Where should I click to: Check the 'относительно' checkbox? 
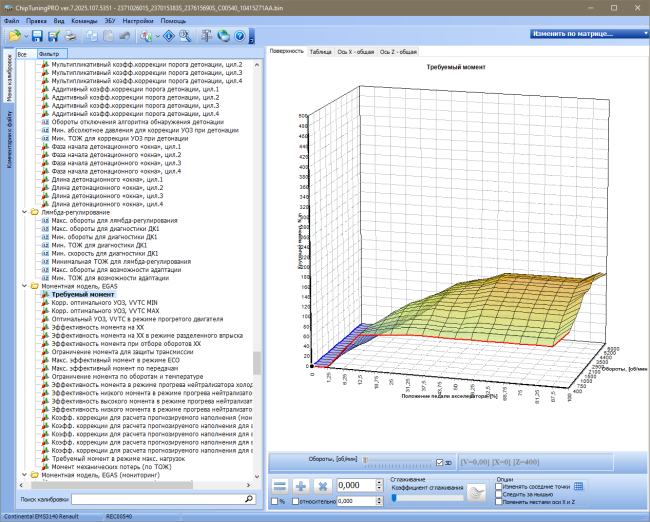(x=295, y=502)
